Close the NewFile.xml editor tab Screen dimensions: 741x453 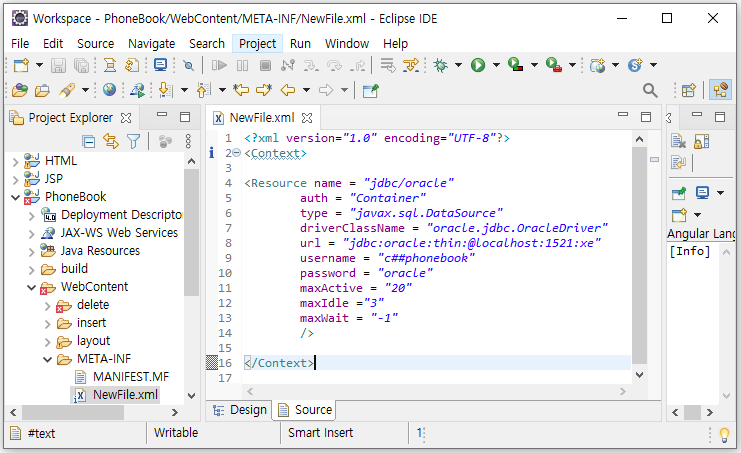(x=307, y=118)
